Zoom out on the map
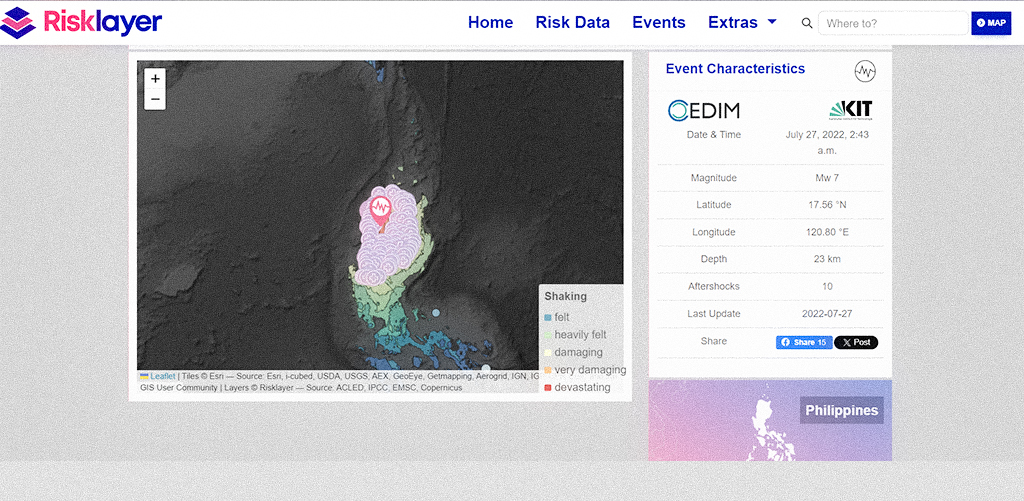Screen dimensions: 1024x501 [x=155, y=99]
